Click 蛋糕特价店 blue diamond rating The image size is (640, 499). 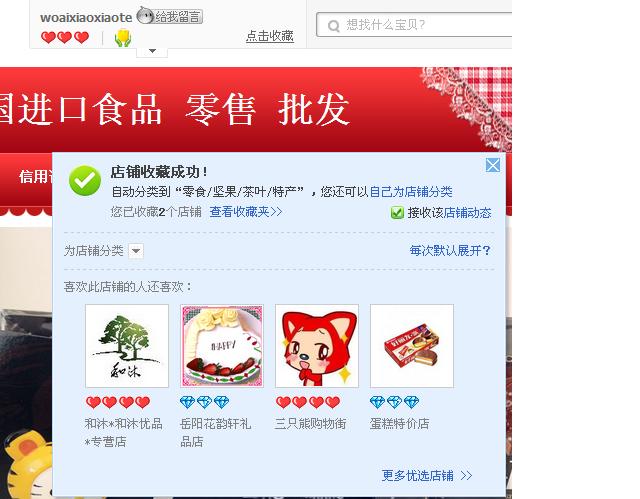[394, 402]
